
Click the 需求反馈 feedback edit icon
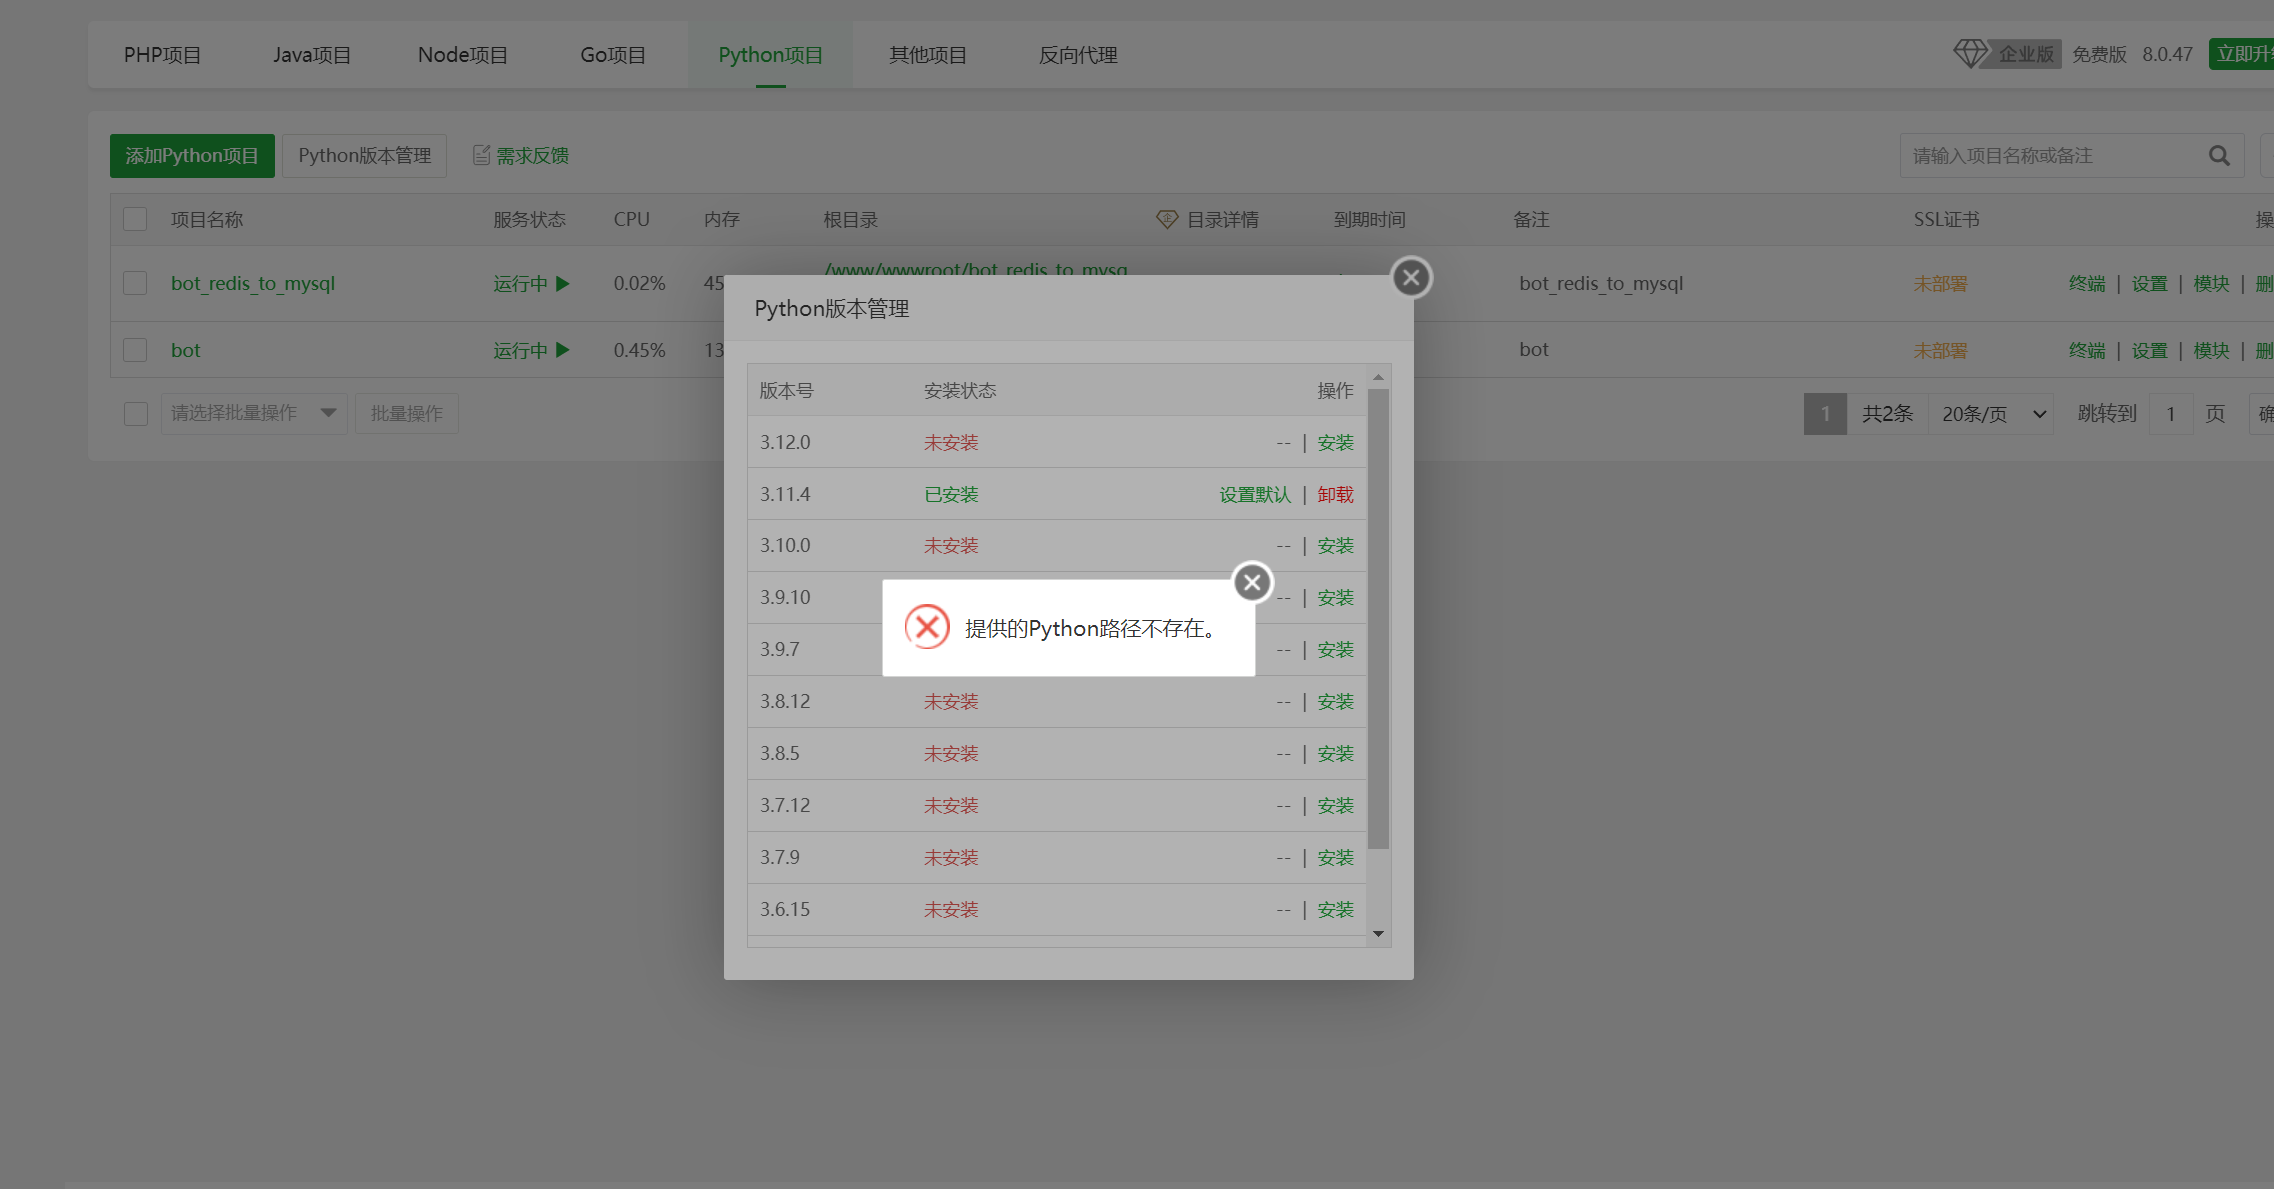[481, 155]
